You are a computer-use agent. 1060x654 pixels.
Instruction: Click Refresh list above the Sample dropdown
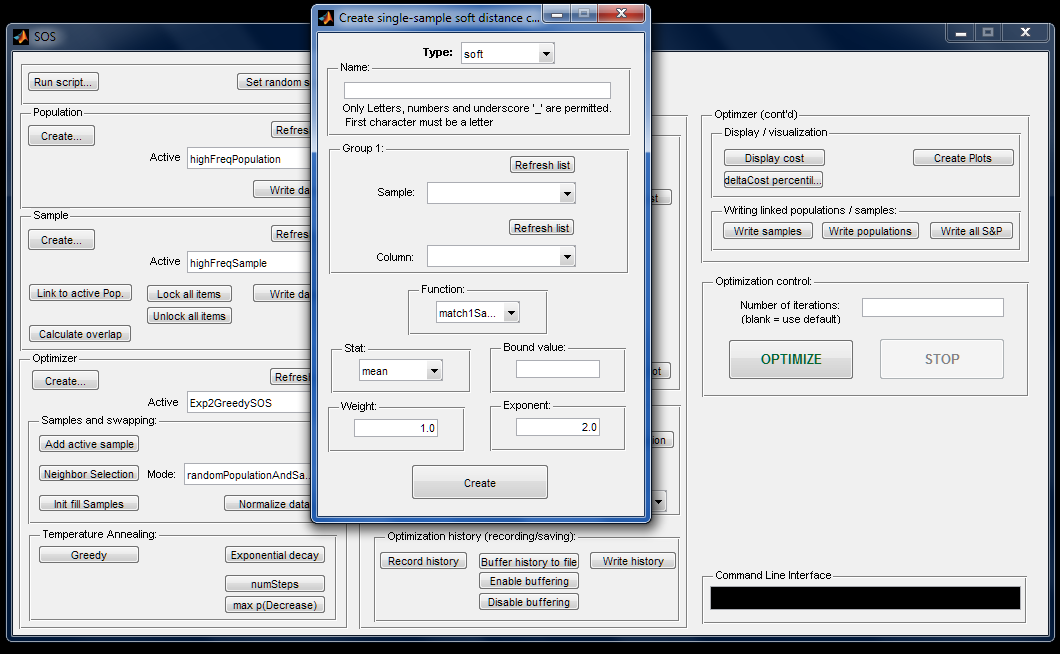(542, 165)
